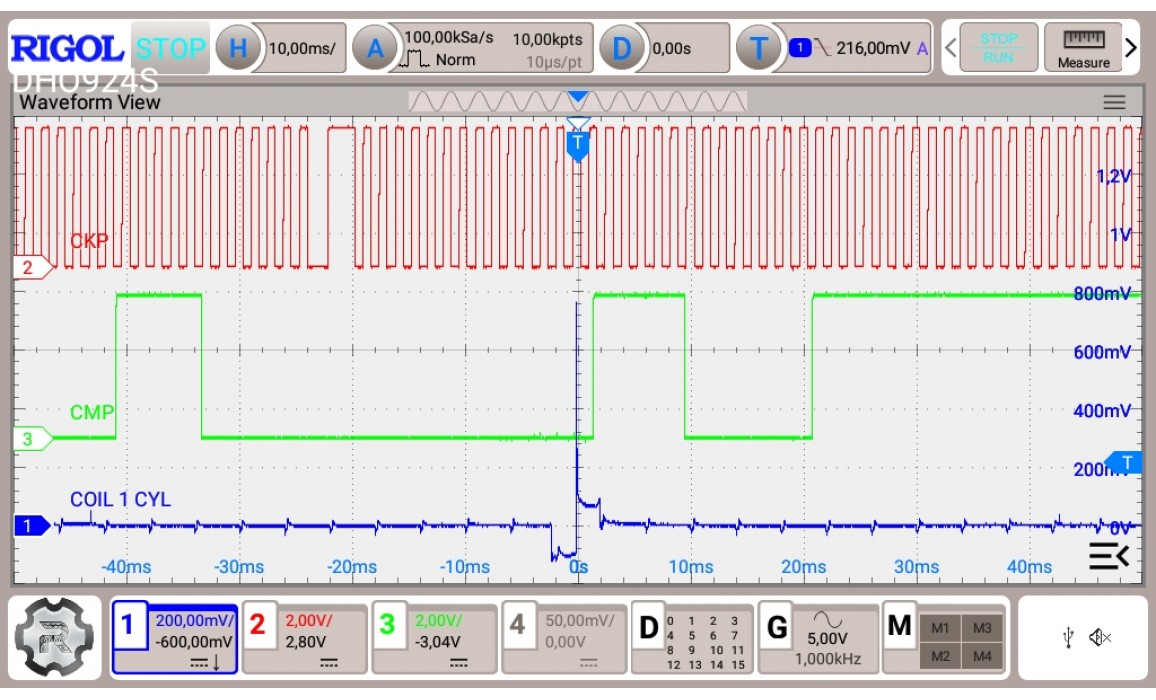
Task: Click the Horizontal timebase H icon
Action: [x=238, y=48]
